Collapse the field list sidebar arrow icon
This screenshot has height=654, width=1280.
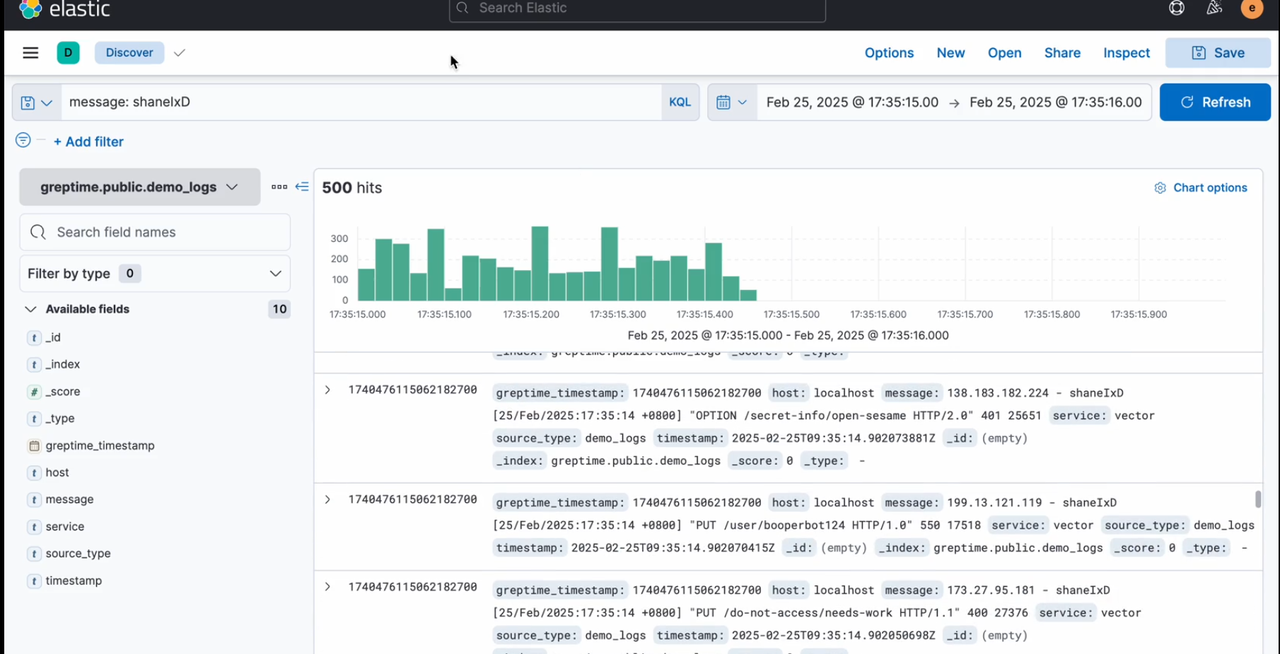(301, 186)
